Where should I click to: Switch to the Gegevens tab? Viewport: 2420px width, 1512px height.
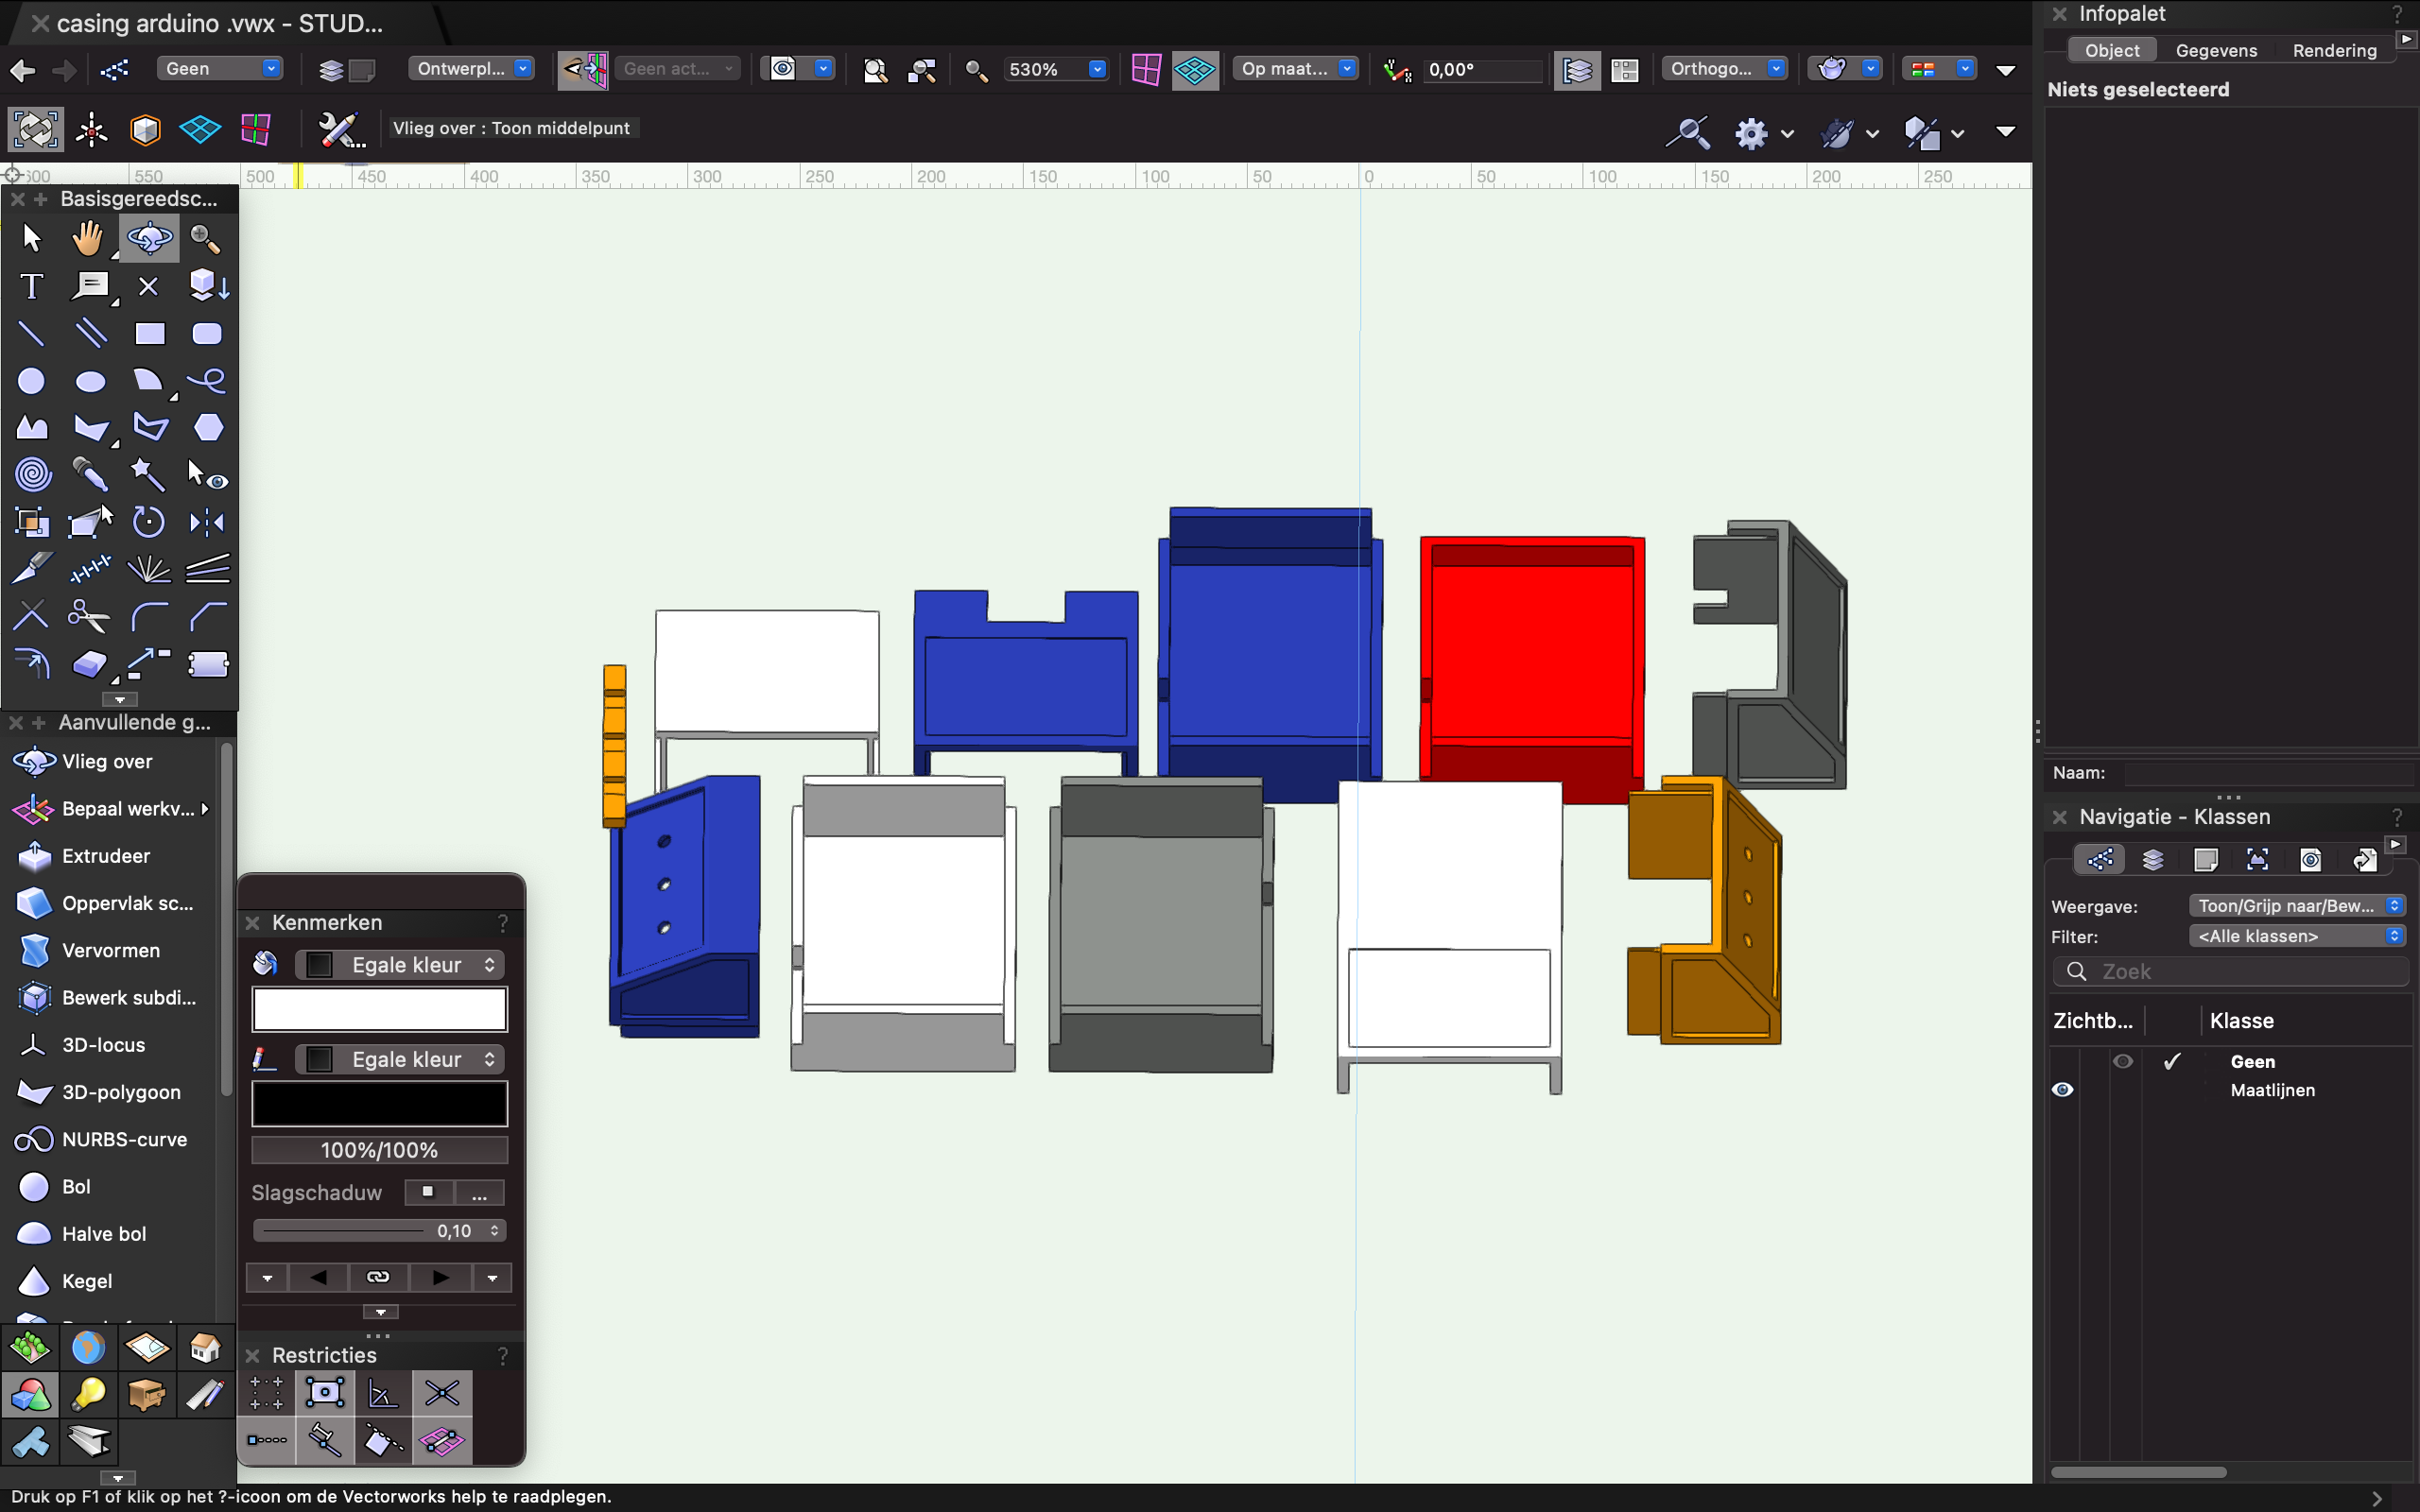(2216, 50)
